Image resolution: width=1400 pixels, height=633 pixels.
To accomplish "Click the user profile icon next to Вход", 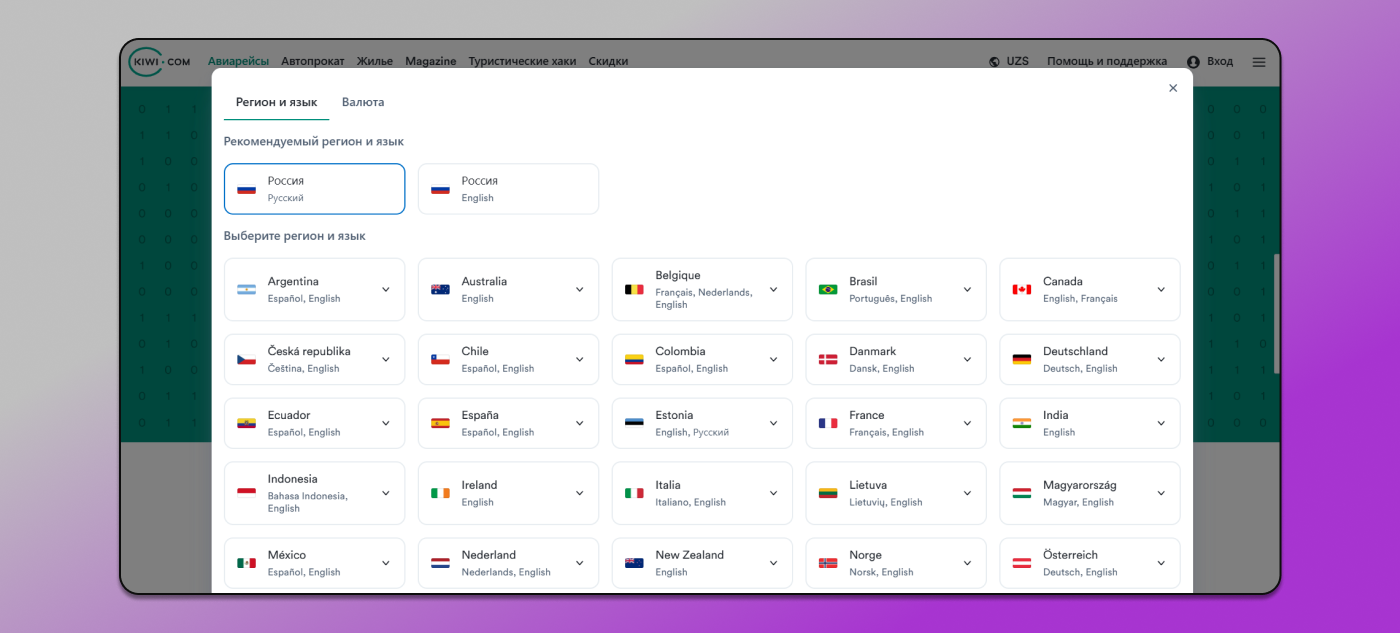I will 1193,62.
